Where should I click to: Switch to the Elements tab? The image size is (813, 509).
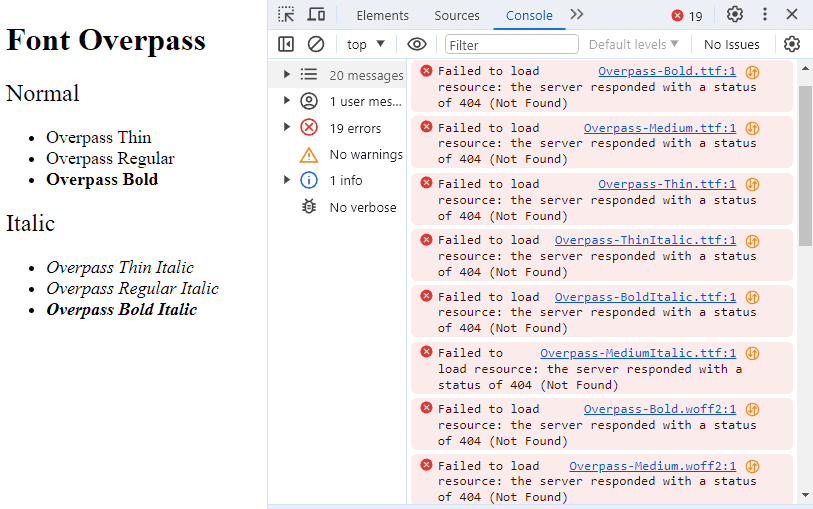[382, 16]
